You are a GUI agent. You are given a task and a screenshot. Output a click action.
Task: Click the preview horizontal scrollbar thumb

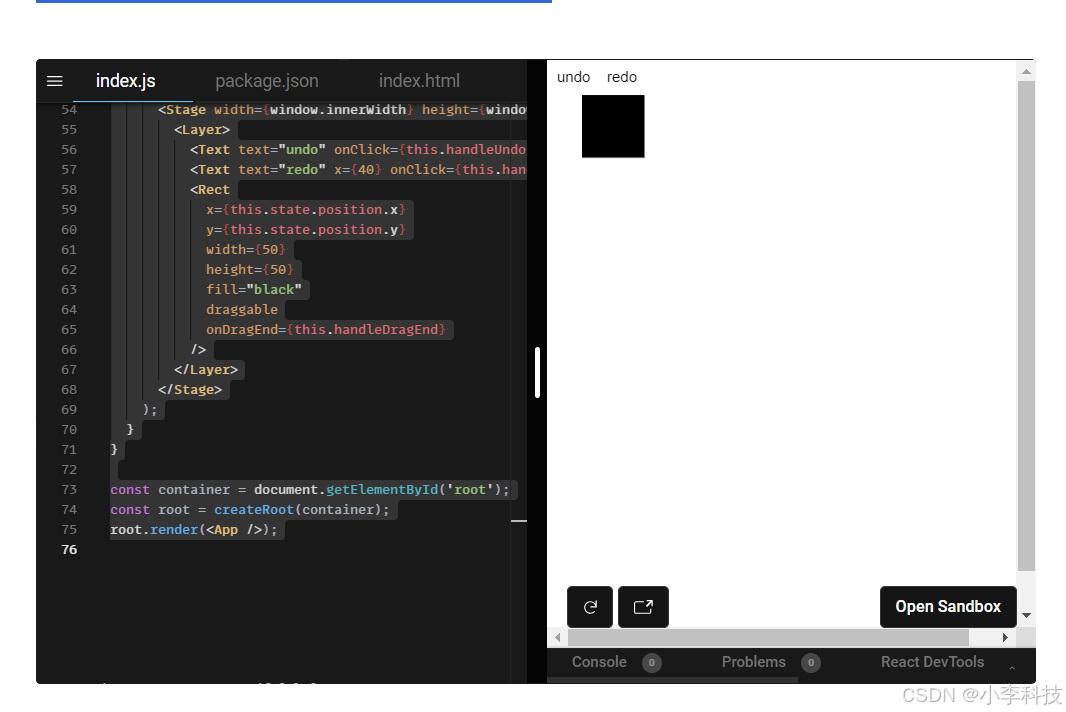(768, 637)
